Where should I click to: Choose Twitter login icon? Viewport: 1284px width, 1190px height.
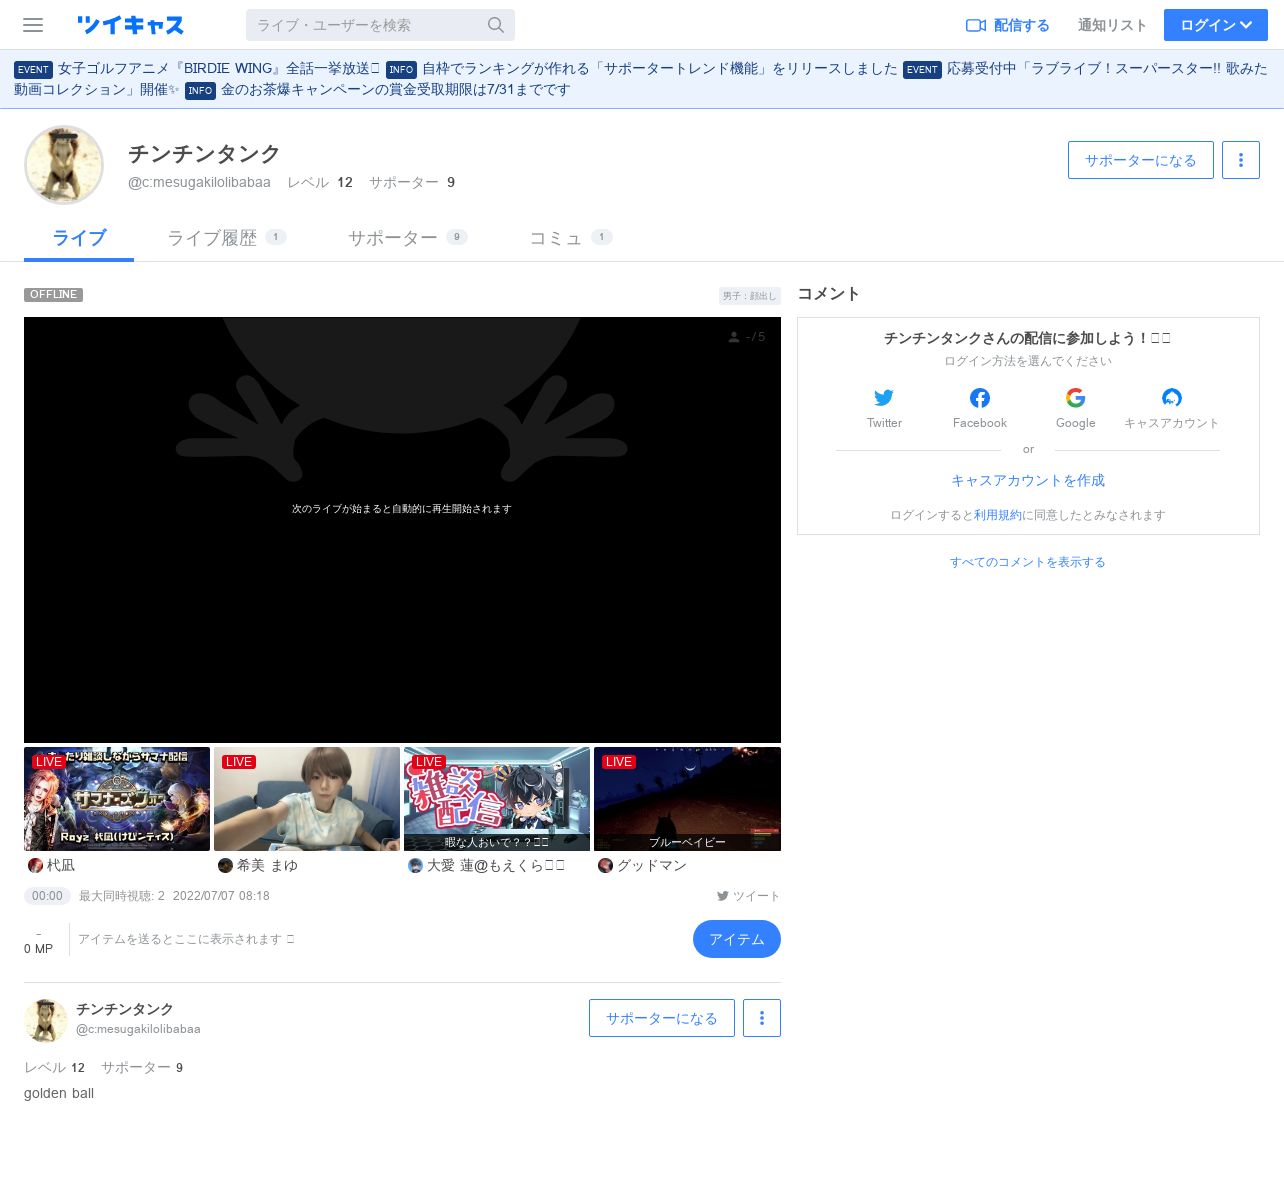click(x=884, y=398)
